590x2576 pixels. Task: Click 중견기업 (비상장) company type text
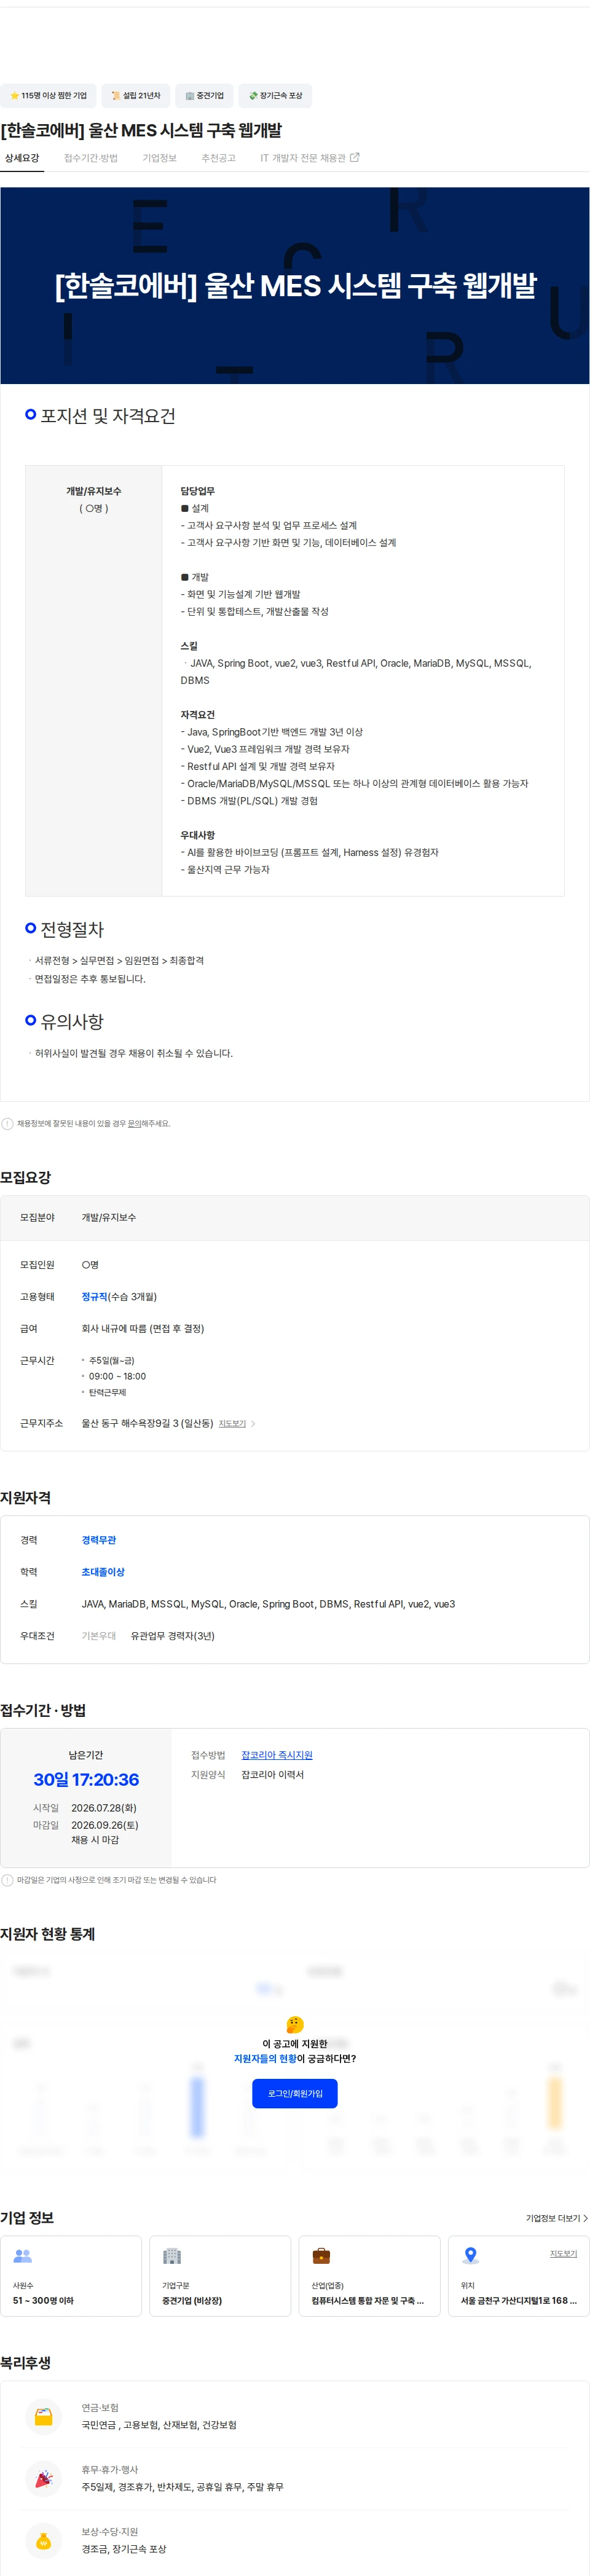[x=192, y=2301]
